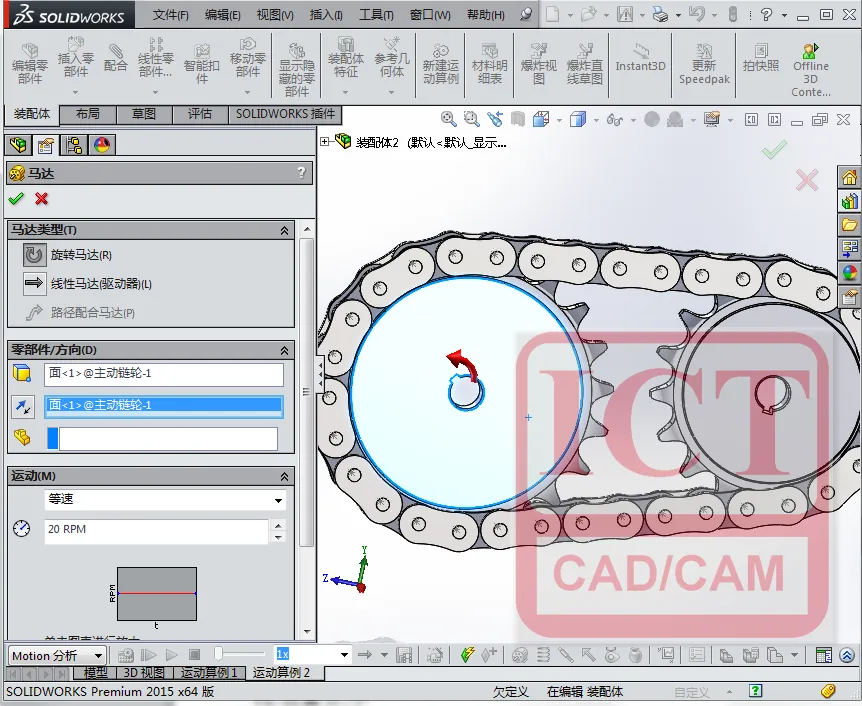Screen dimensions: 862x706
Task: Open the 插入零部件 dropdown arrow
Action: pyautogui.click(x=75, y=92)
